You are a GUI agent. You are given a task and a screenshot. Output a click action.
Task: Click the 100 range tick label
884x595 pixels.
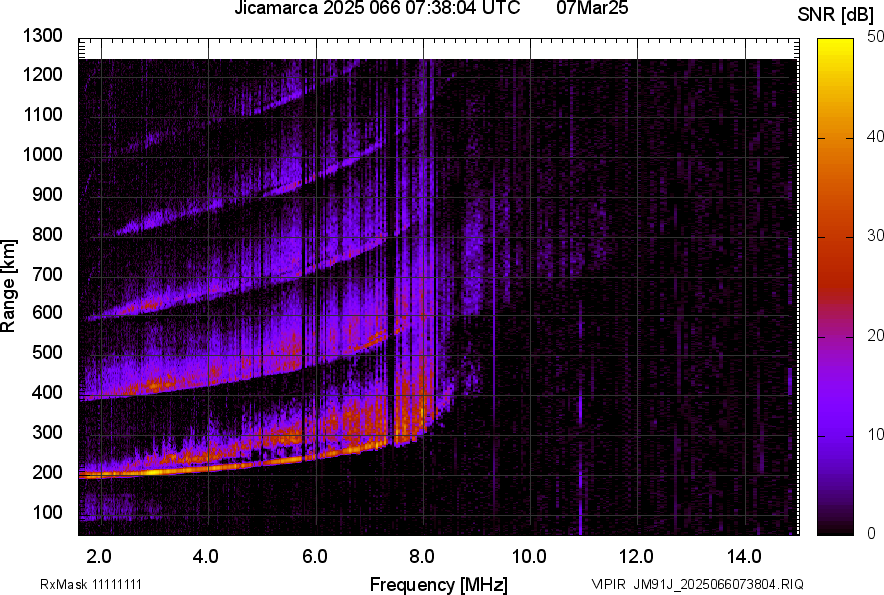click(x=46, y=513)
